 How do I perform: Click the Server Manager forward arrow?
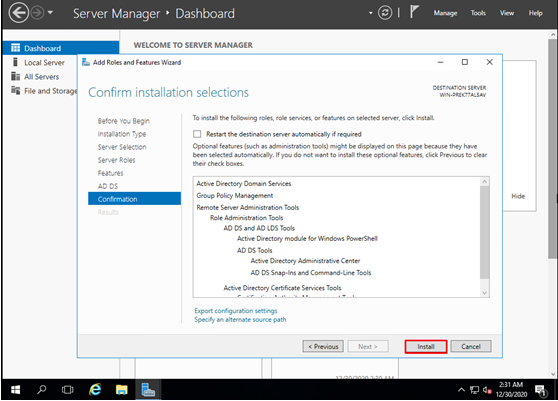tap(37, 13)
